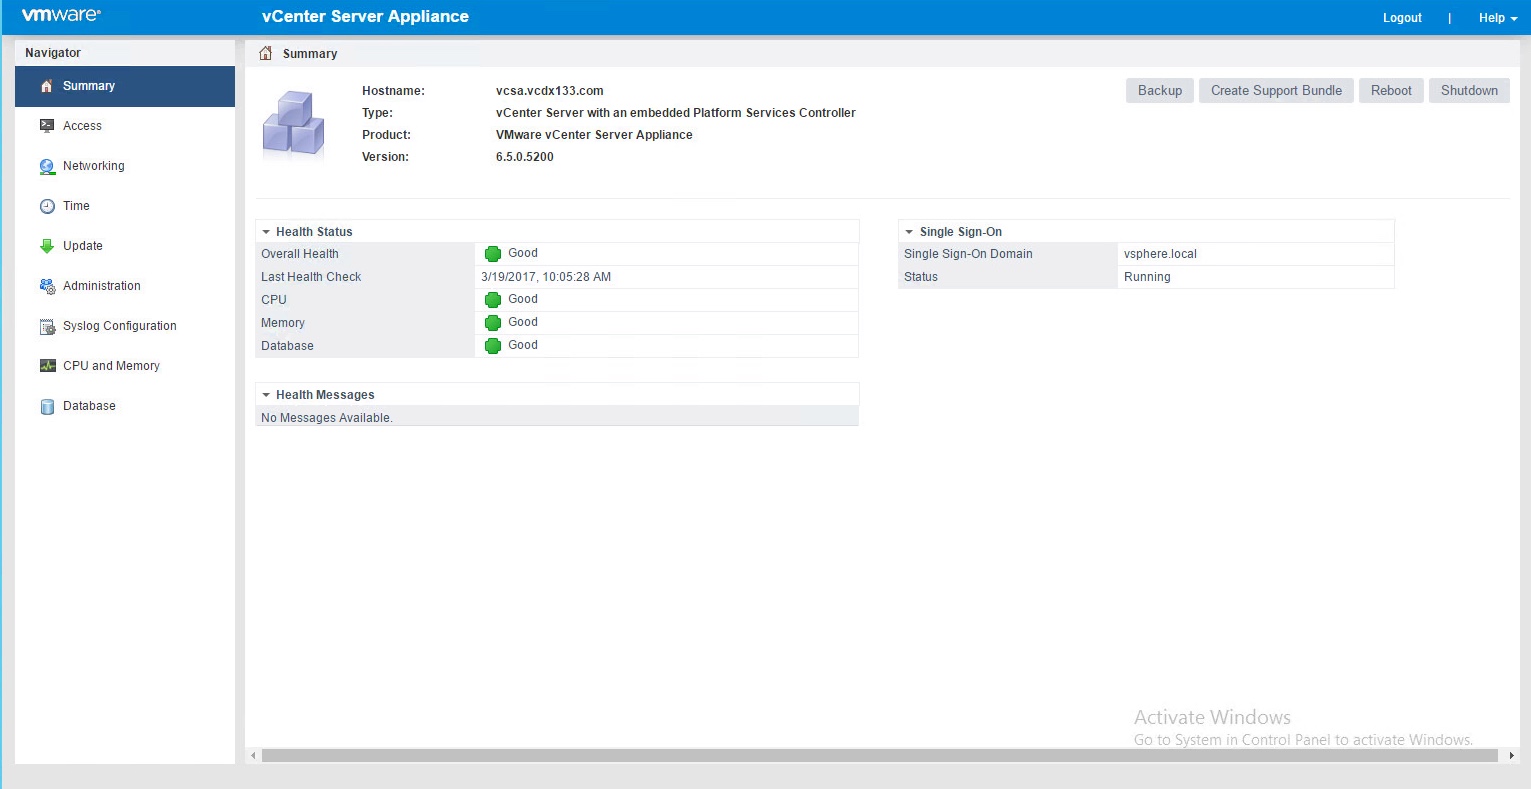Click the Syslog Configuration icon
This screenshot has width=1531, height=789.
[47, 326]
